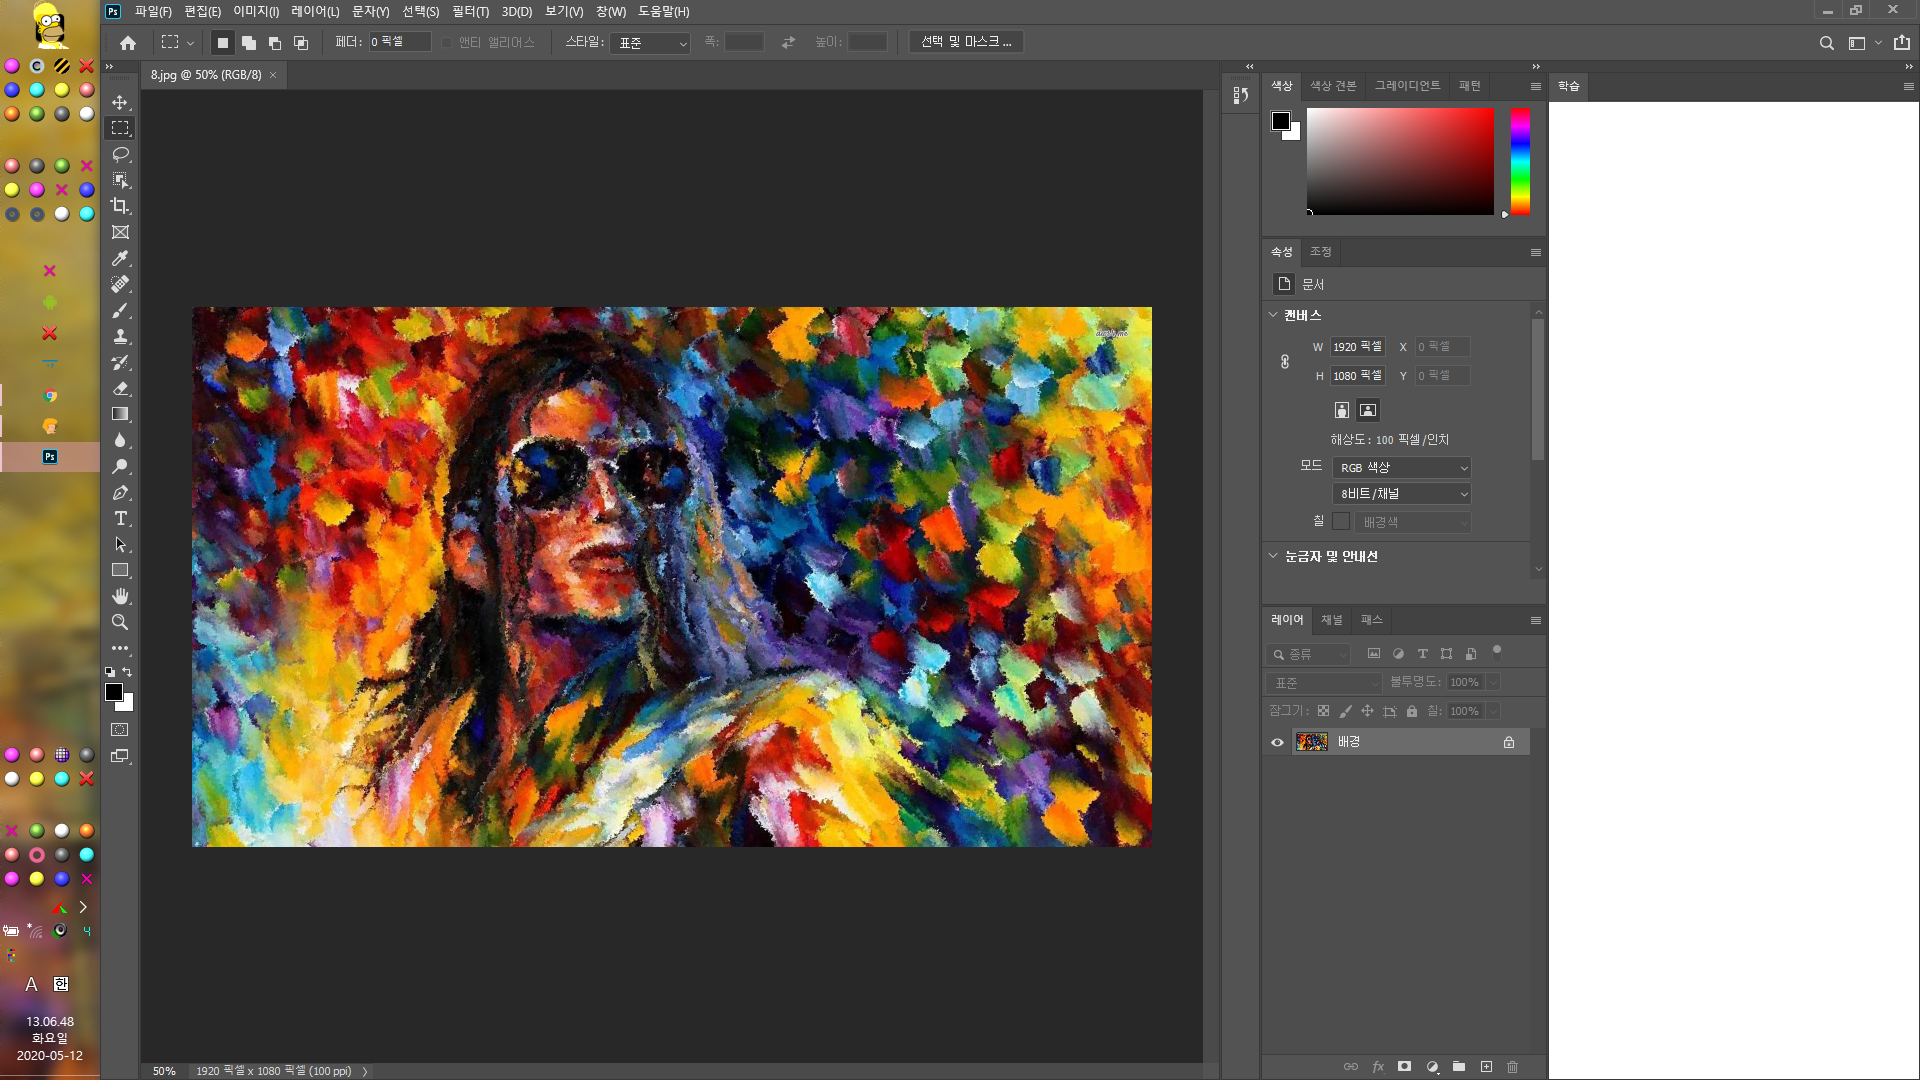Screen dimensions: 1920x1080
Task: Select the Rectangle shape tool
Action: point(120,570)
